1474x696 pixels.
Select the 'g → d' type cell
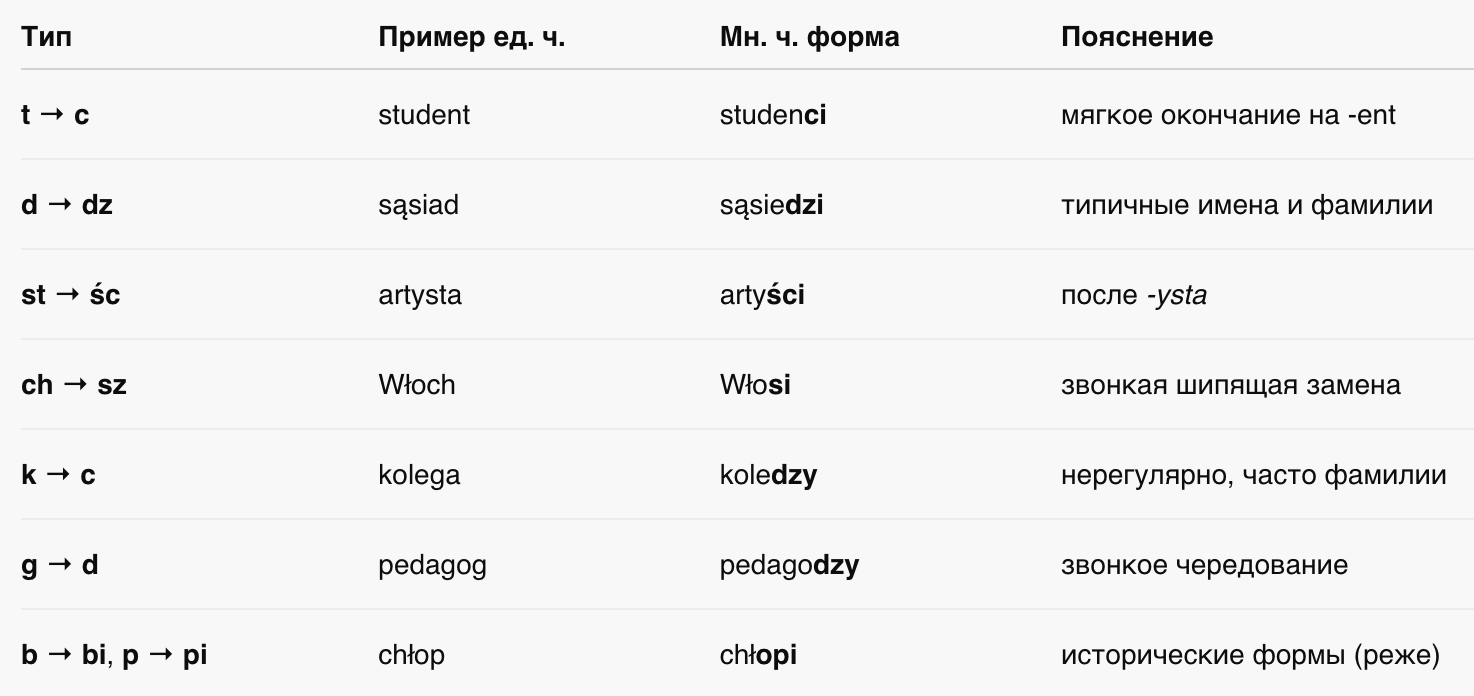[59, 566]
